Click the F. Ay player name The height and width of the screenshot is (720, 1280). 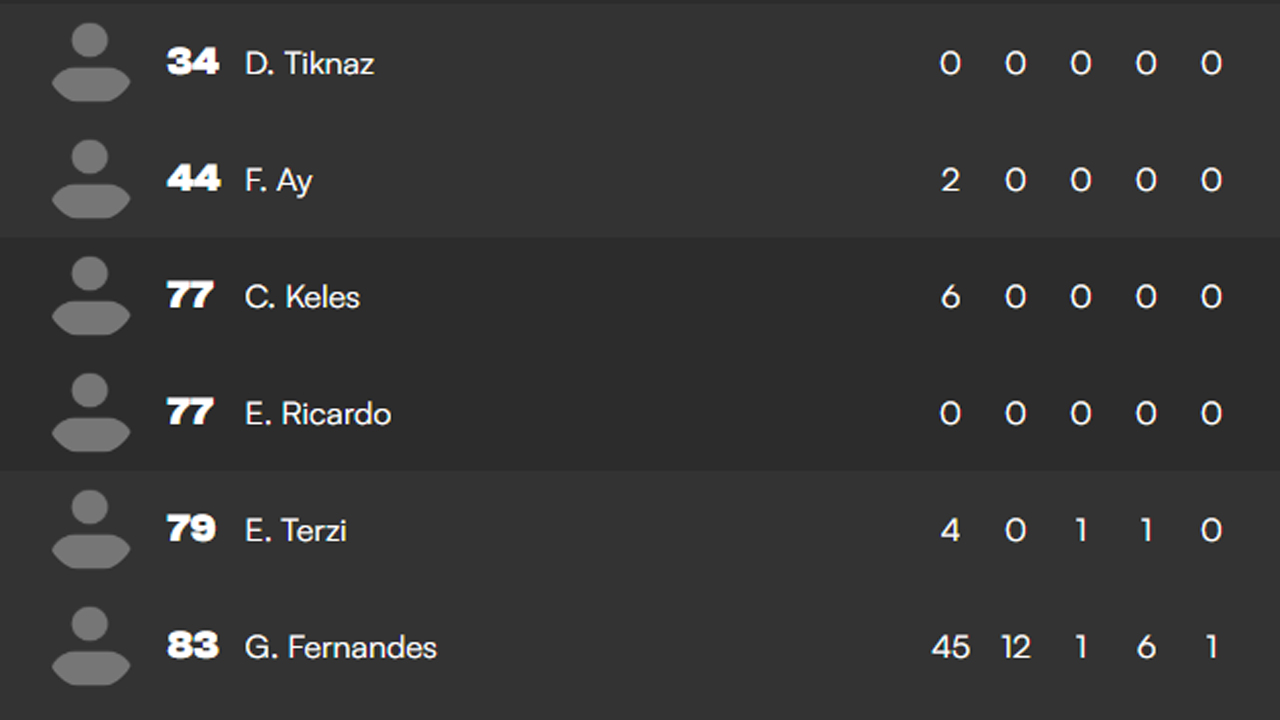tap(278, 181)
